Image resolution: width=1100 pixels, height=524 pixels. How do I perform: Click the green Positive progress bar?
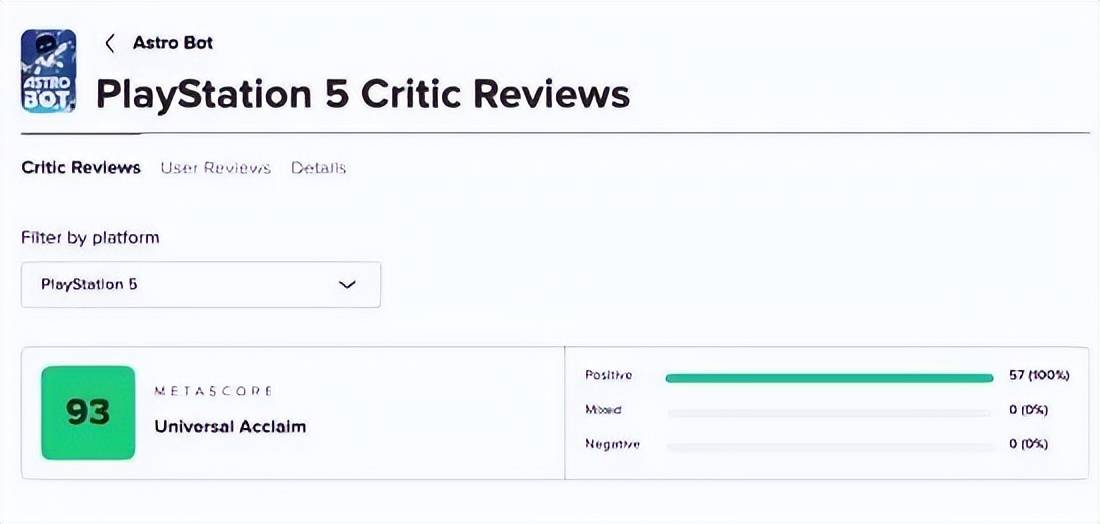tap(829, 378)
